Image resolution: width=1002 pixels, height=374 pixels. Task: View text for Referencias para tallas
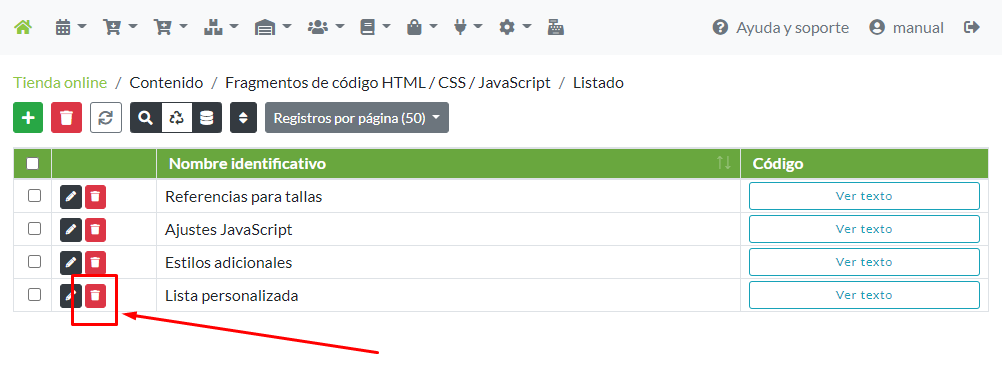pyautogui.click(x=864, y=196)
